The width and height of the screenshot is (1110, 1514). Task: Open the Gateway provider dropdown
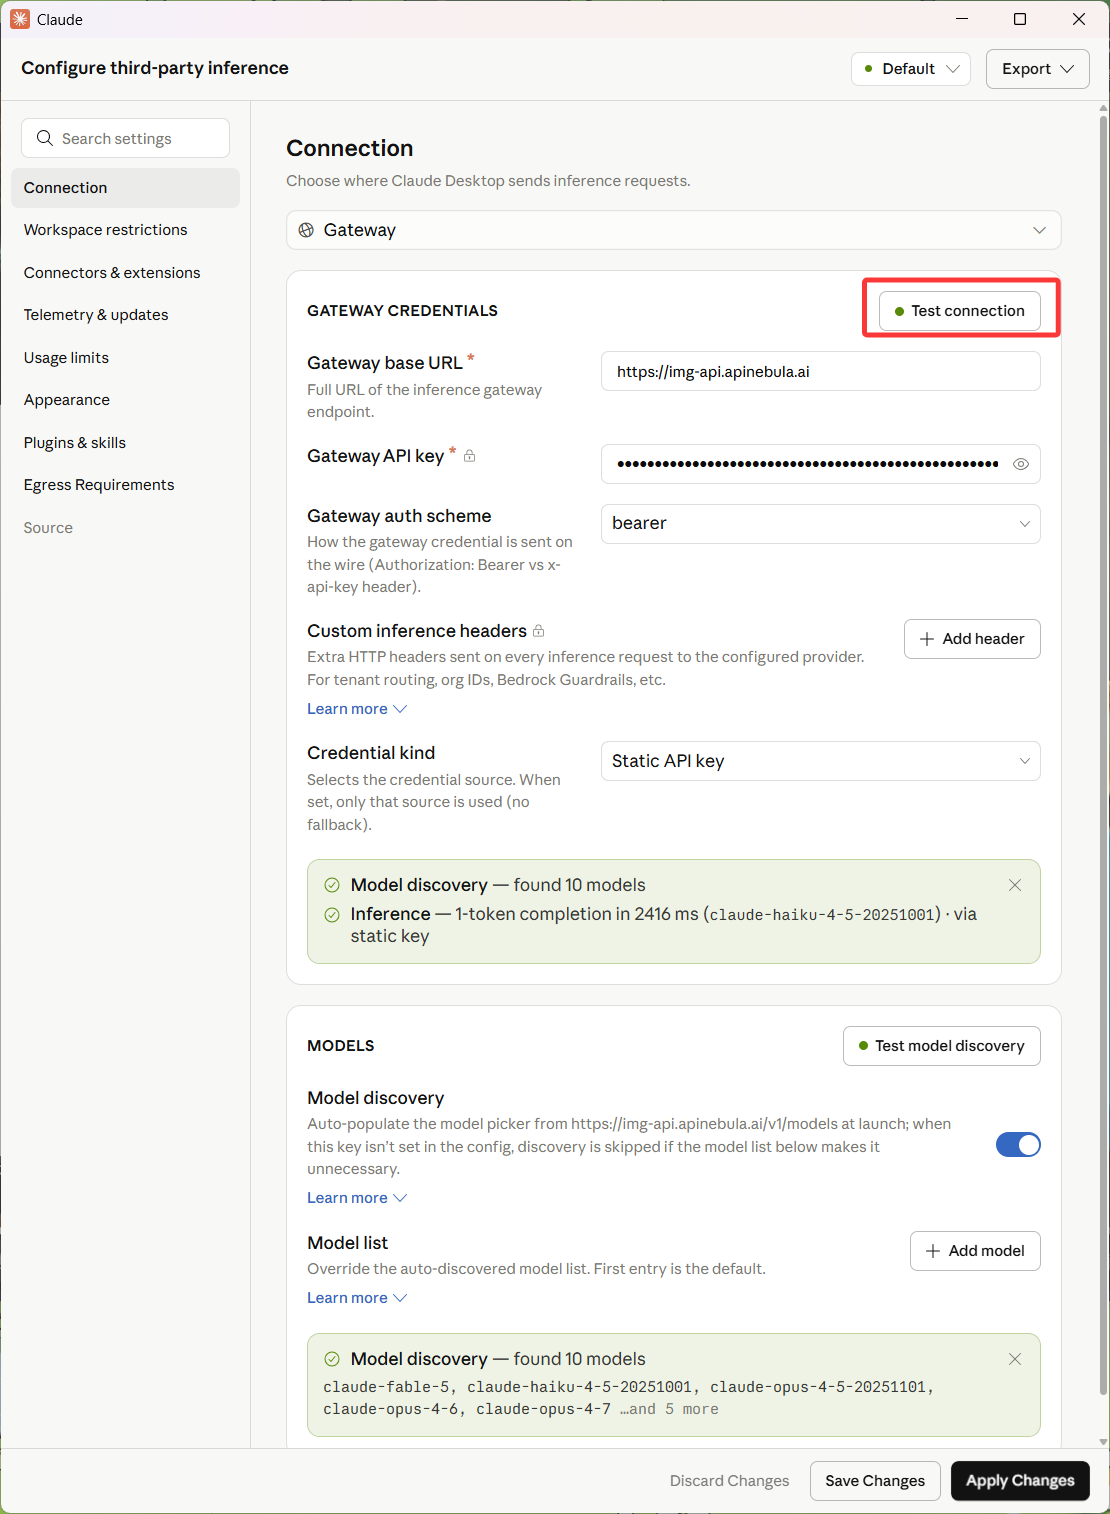[674, 230]
